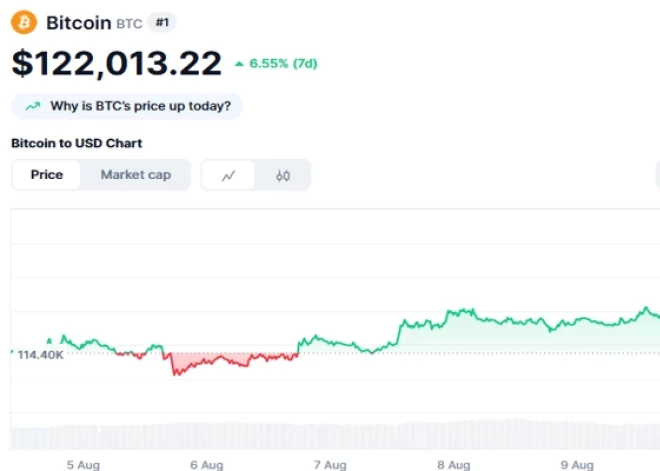
Task: Click the BTC ticker symbol
Action: pyautogui.click(x=130, y=23)
